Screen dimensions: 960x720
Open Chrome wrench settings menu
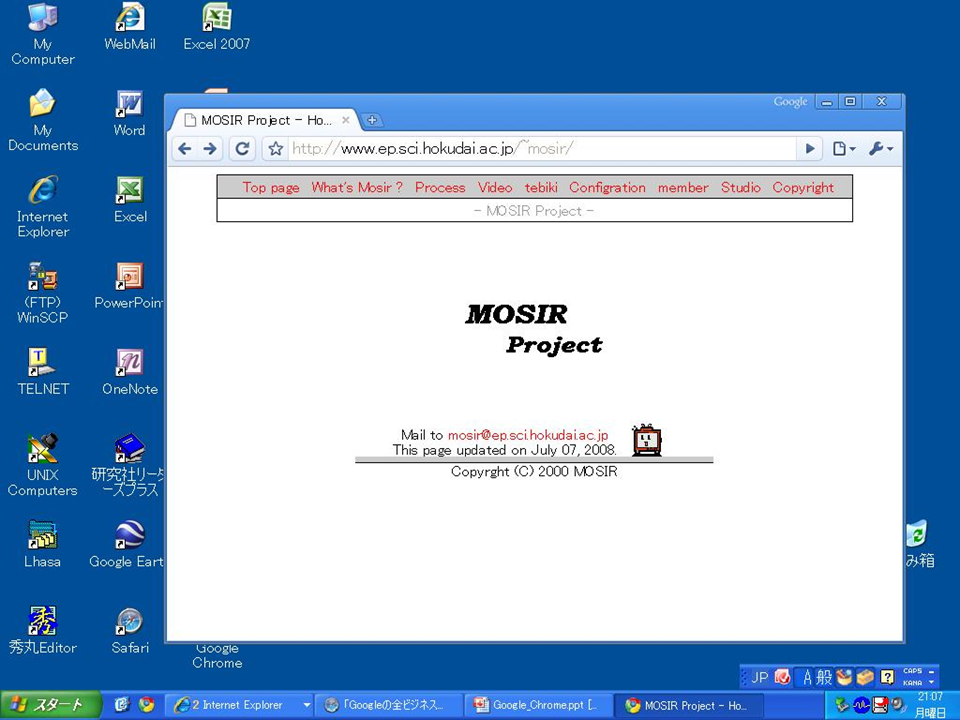pyautogui.click(x=880, y=149)
